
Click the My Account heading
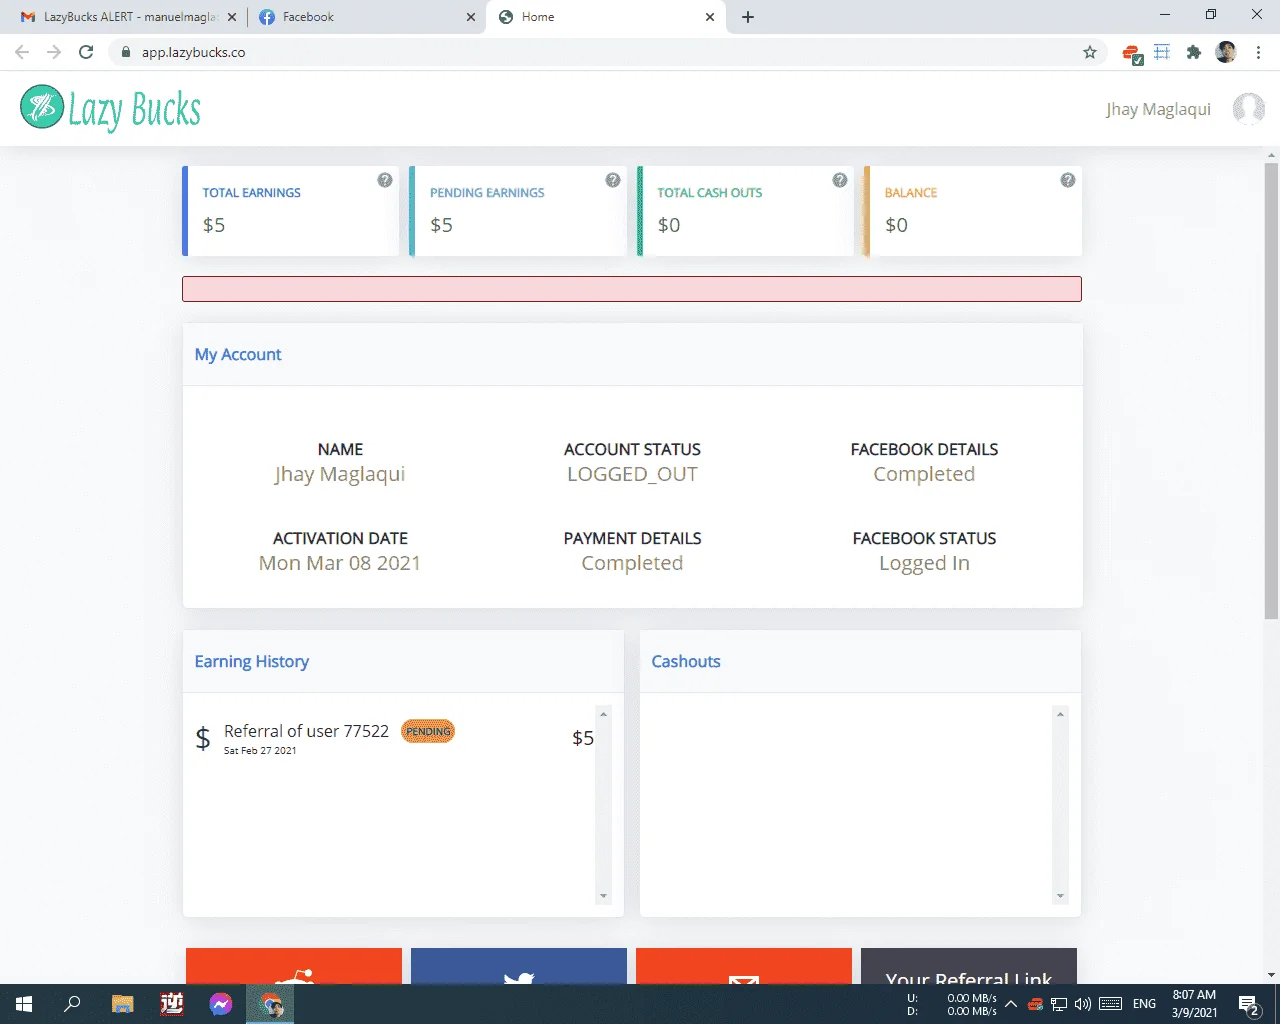tap(238, 354)
